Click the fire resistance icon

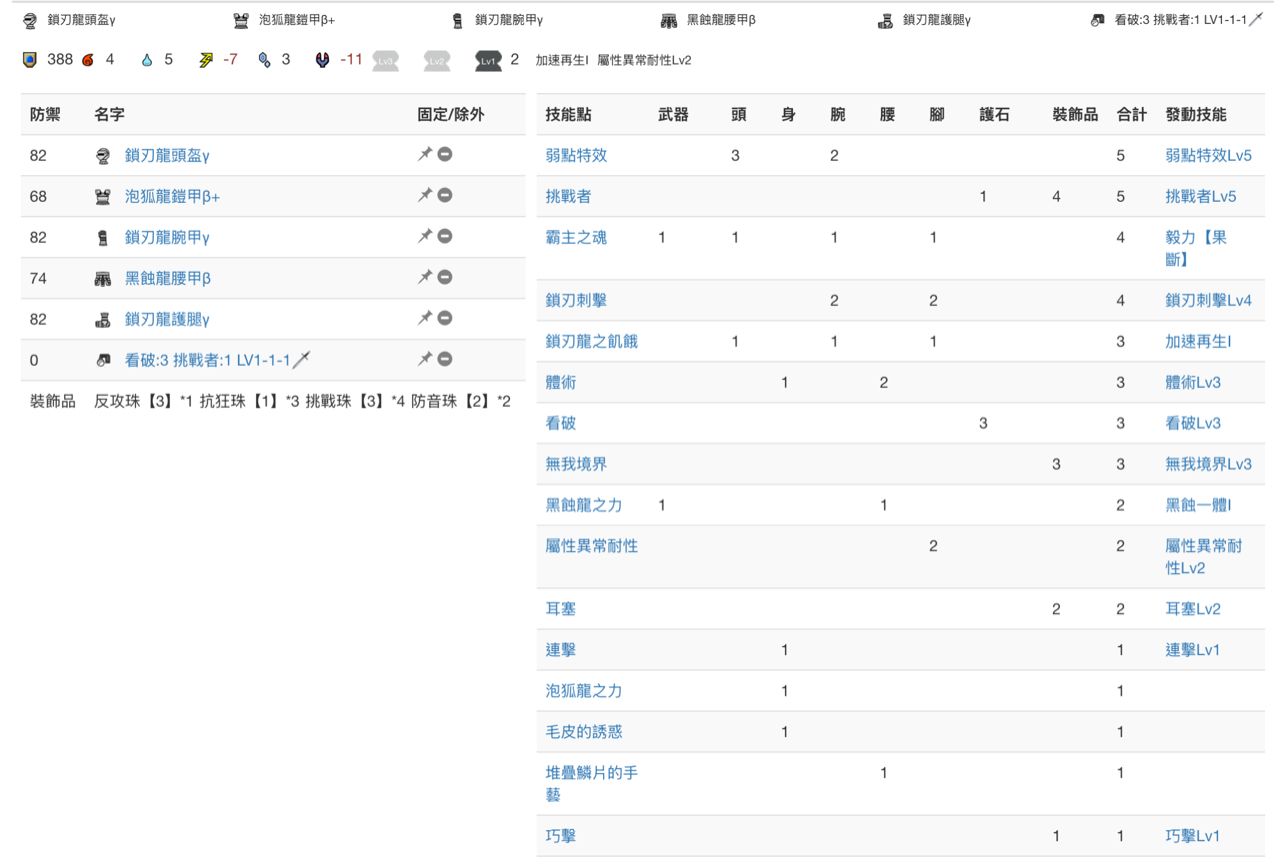click(88, 60)
